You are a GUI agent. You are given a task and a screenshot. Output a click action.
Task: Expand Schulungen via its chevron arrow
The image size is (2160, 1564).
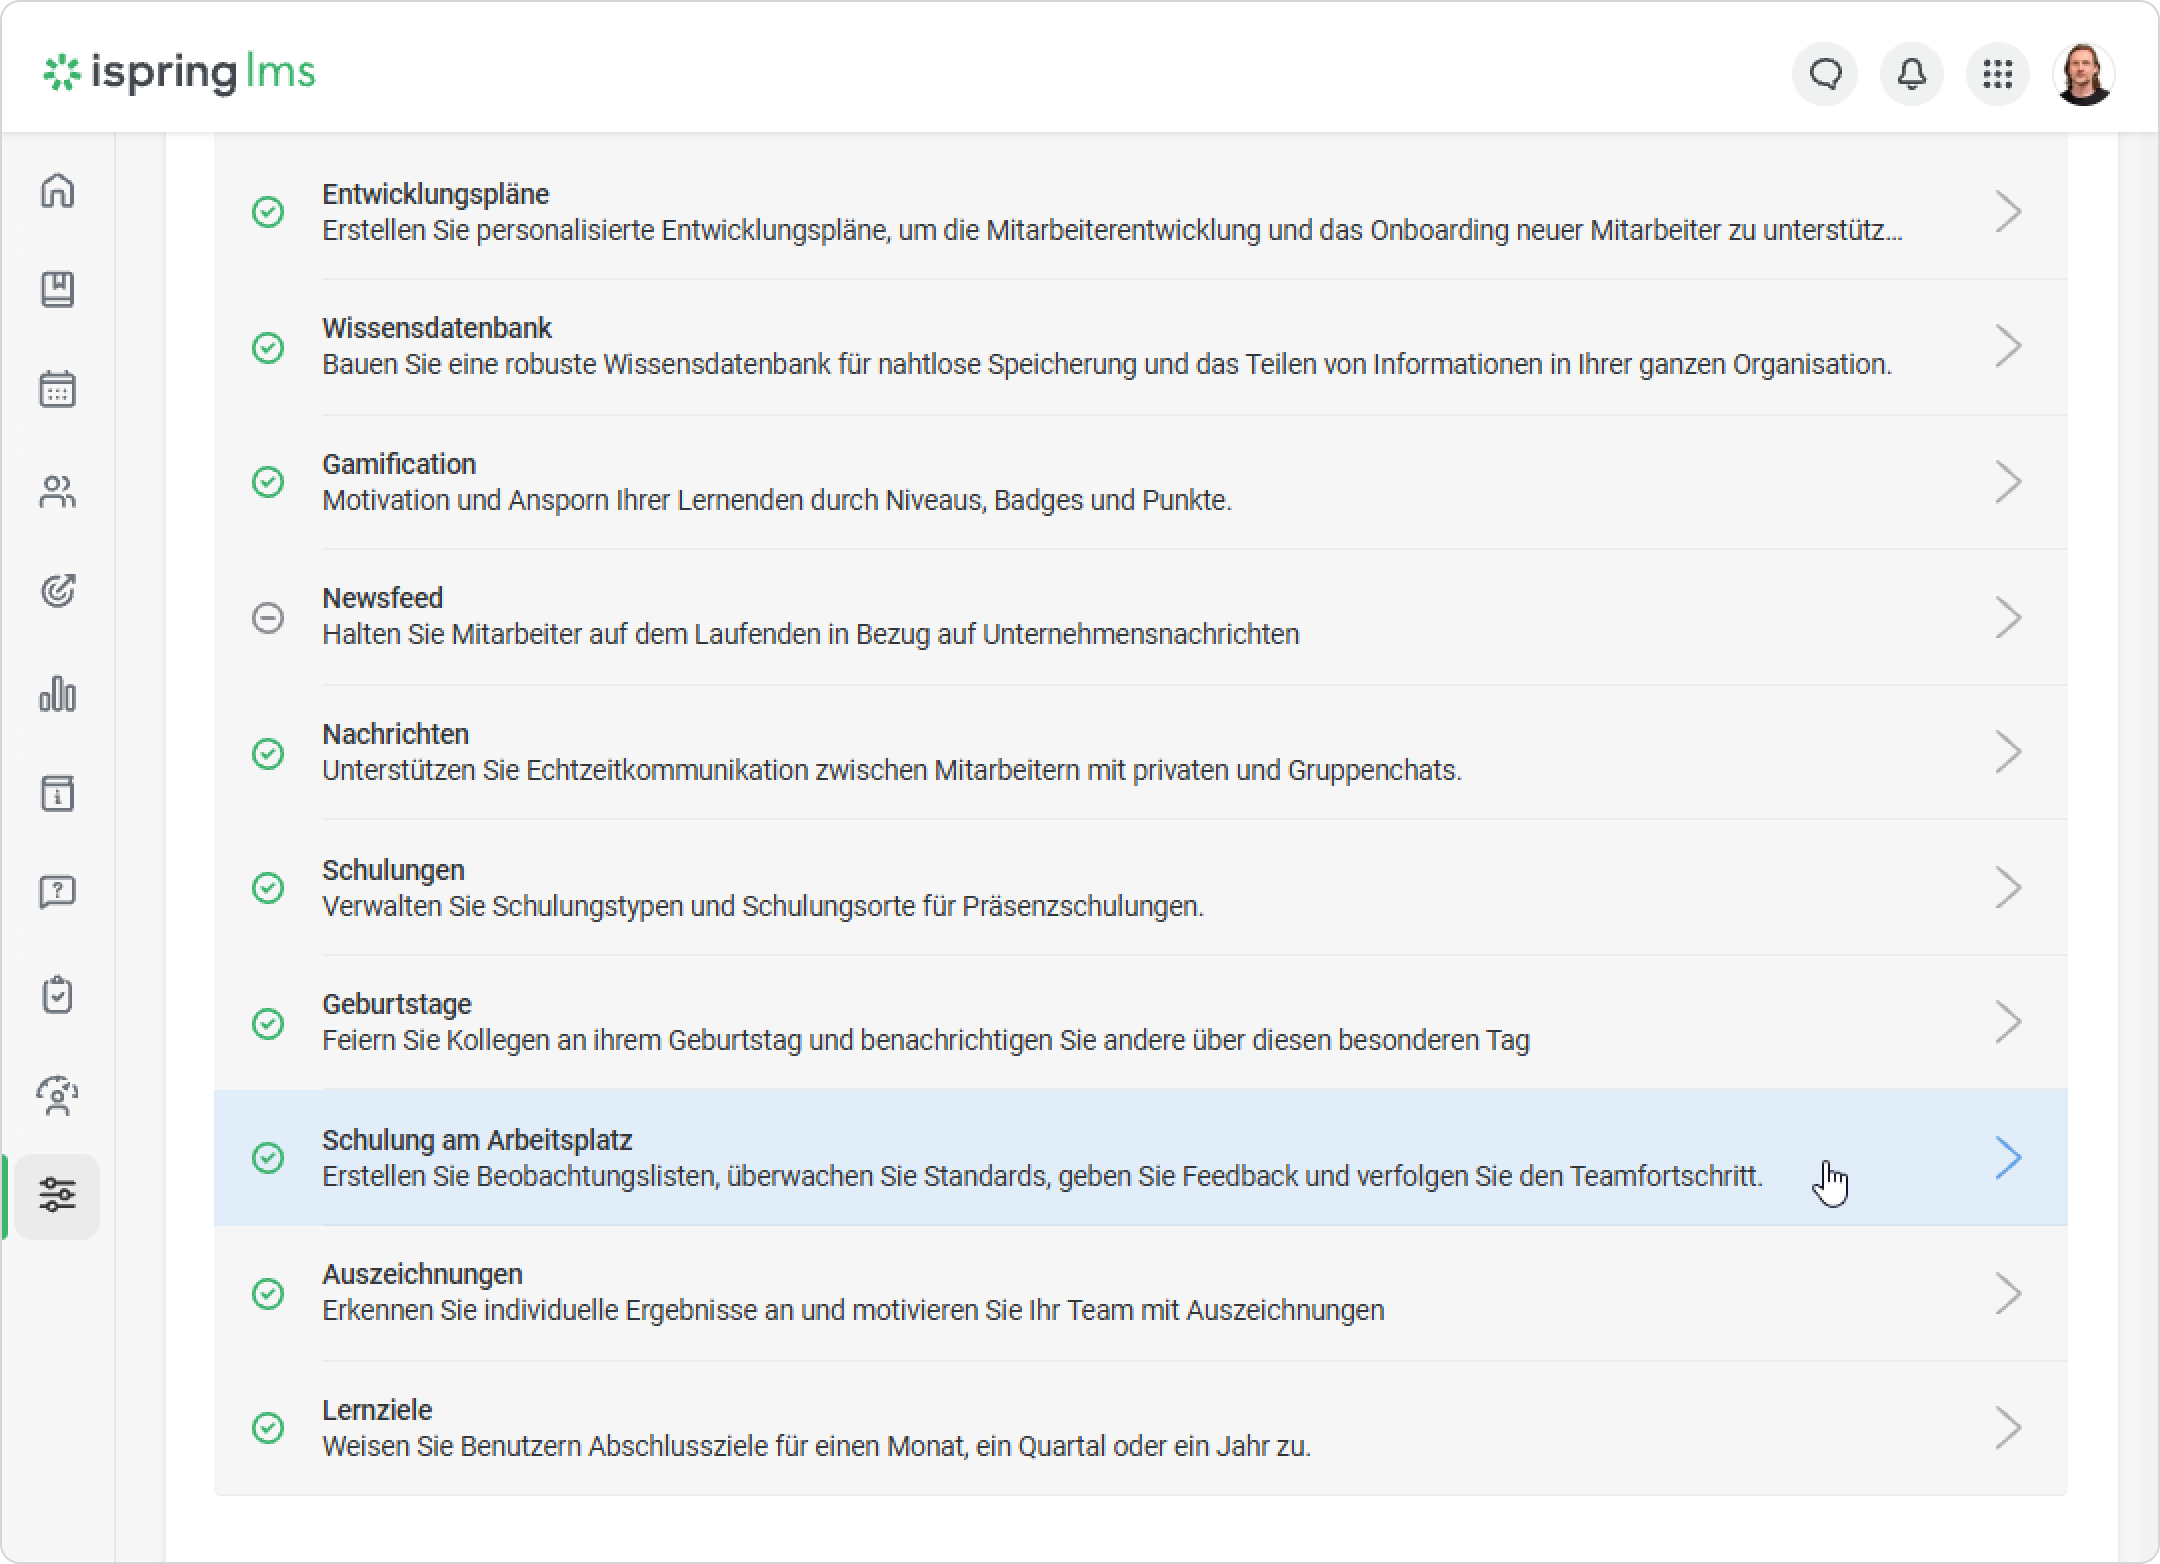2008,888
